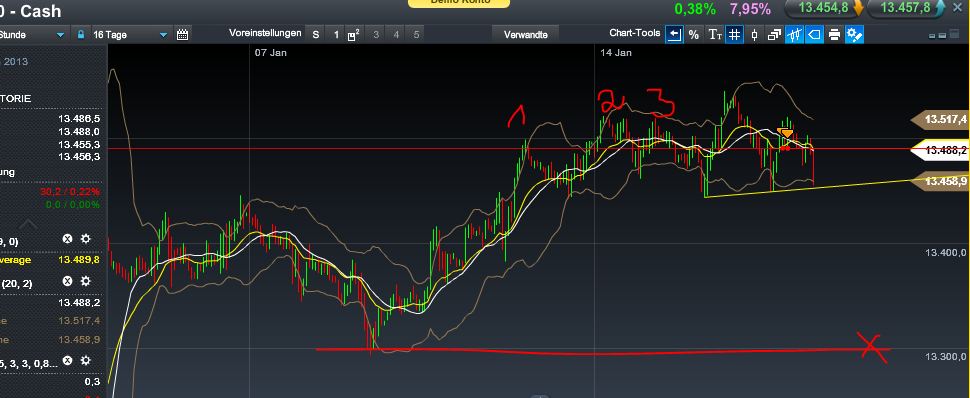The height and width of the screenshot is (398, 970).
Task: Save layout as preset 2
Action: click(x=353, y=35)
